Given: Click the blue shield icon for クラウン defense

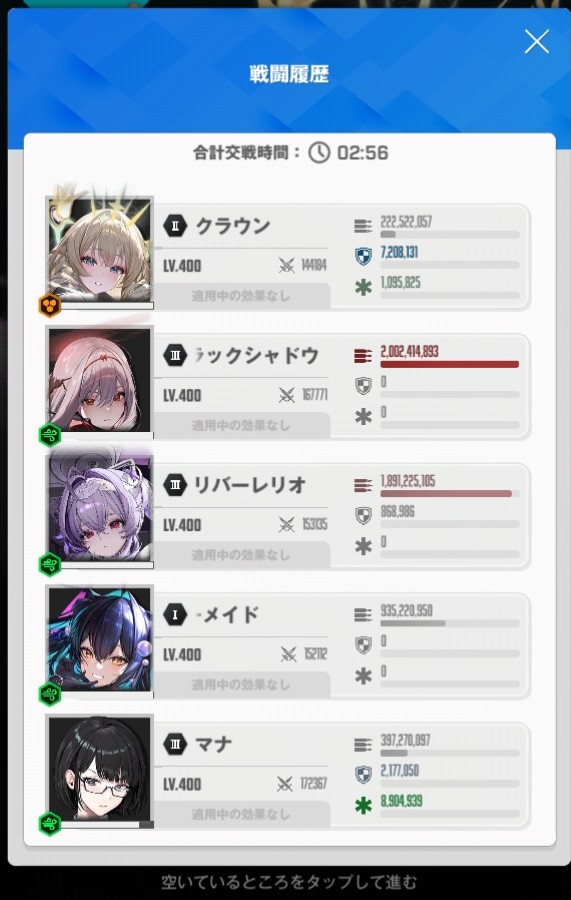Looking at the screenshot, I should [363, 257].
